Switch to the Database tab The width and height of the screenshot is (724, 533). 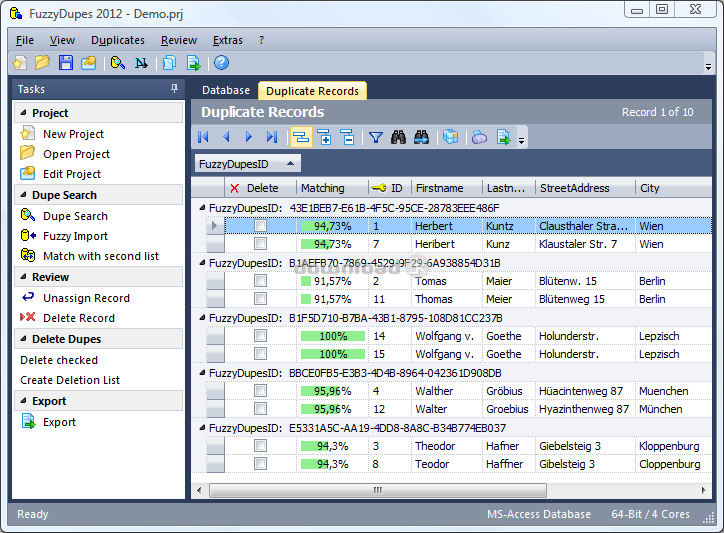(226, 90)
